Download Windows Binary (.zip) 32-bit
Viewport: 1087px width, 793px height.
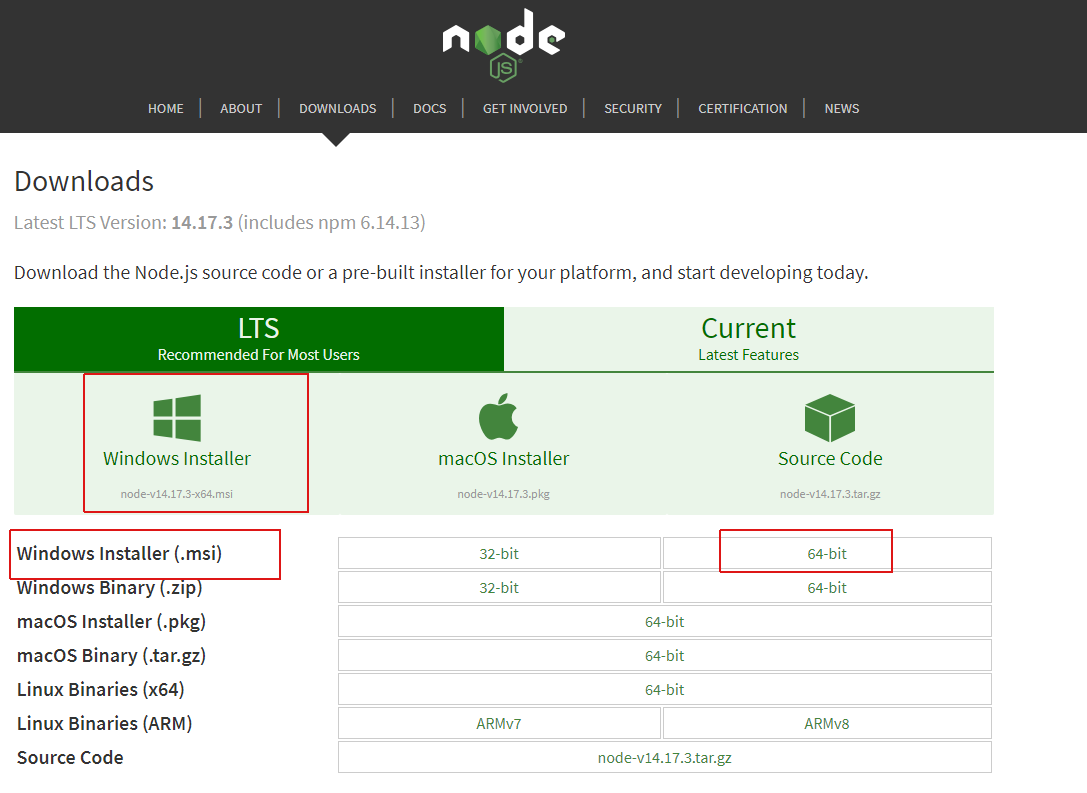pos(499,587)
